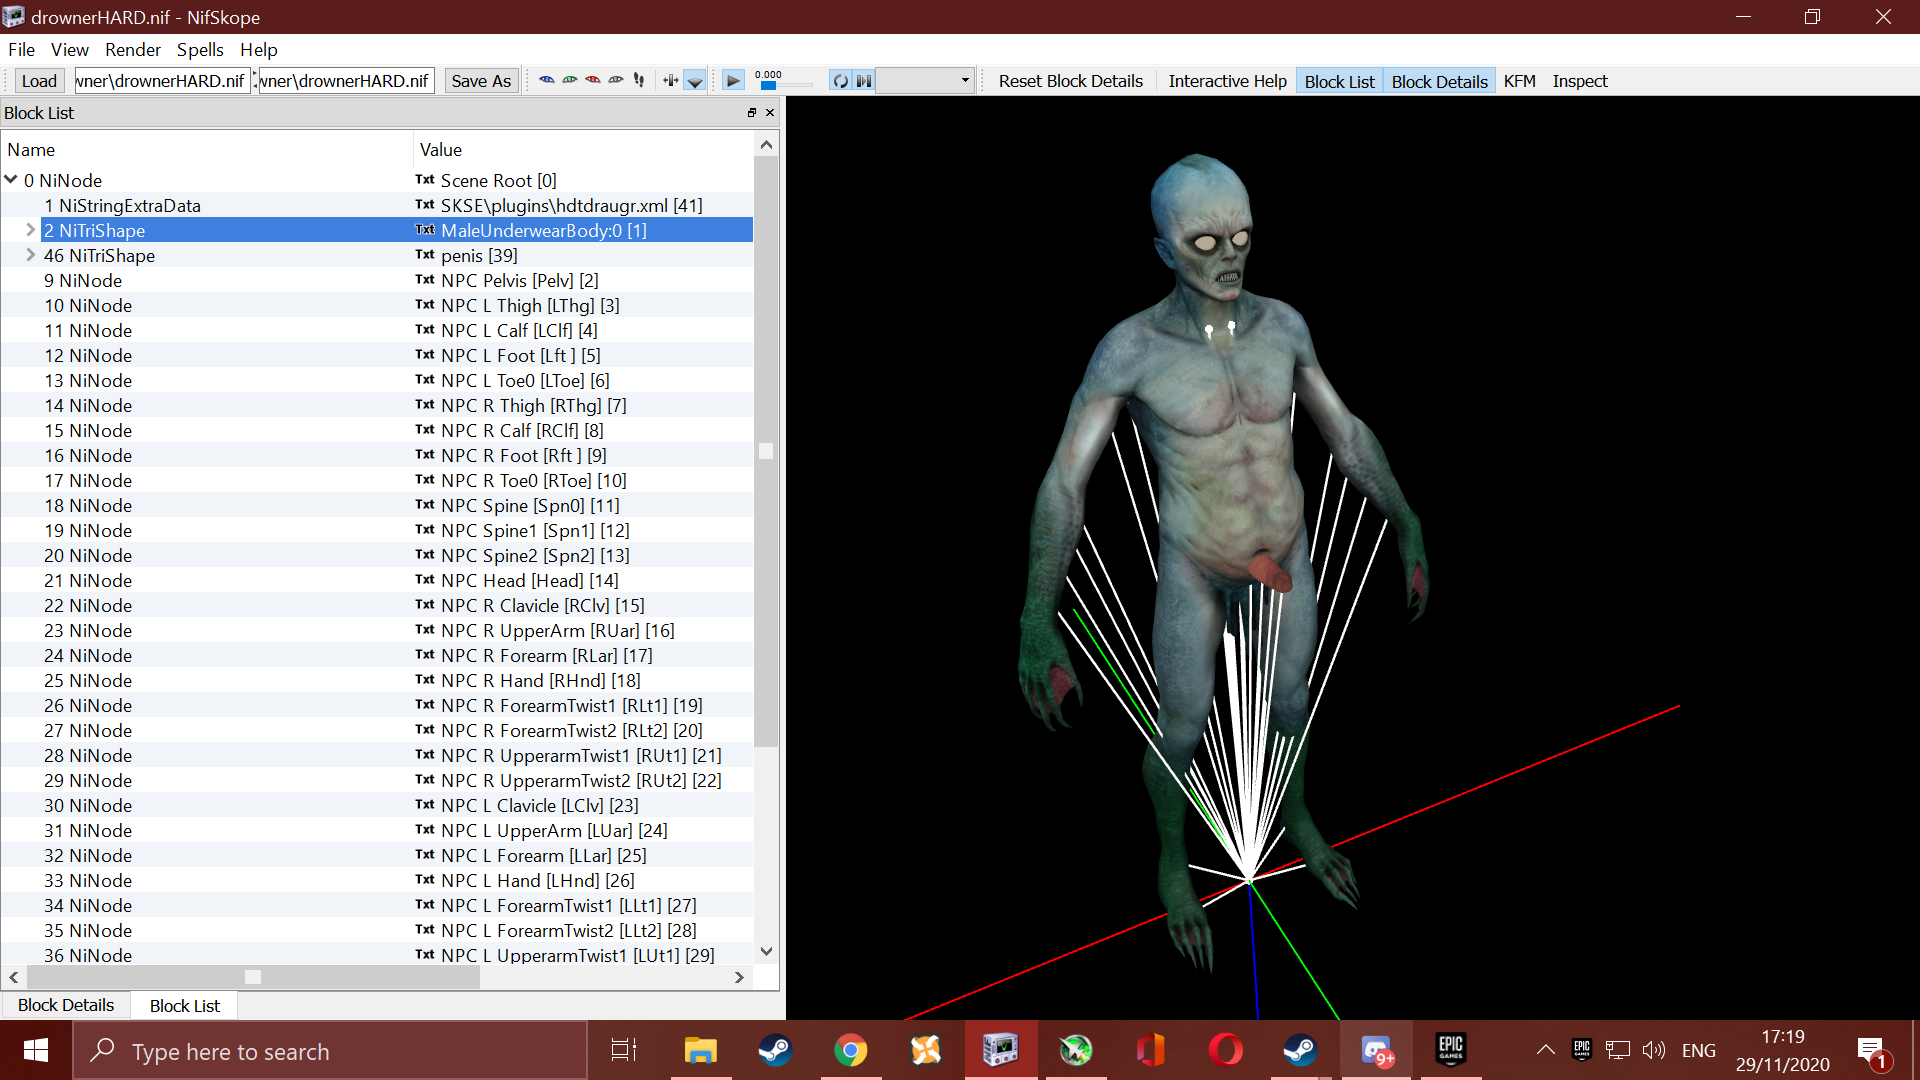
Task: Select the 21 NiNode row
Action: (x=377, y=580)
